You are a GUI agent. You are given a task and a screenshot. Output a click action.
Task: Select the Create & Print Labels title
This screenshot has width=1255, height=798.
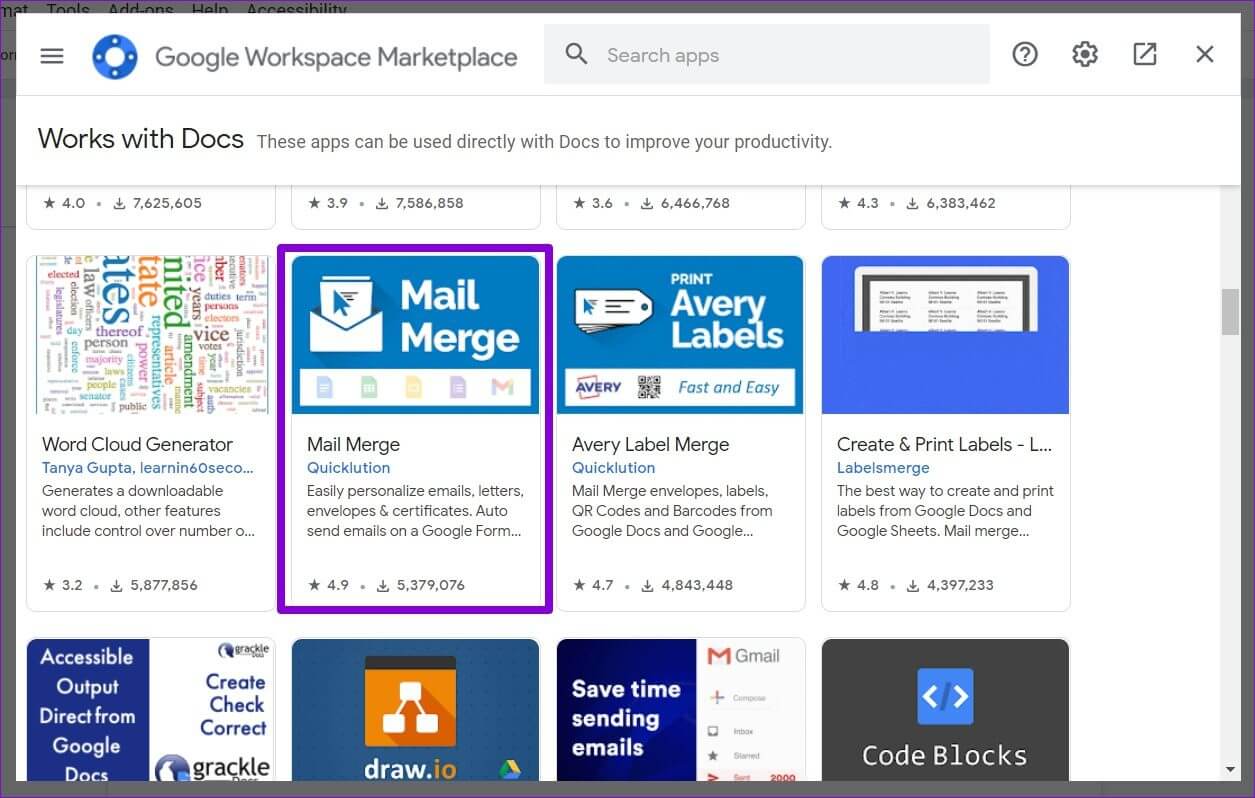tap(944, 444)
